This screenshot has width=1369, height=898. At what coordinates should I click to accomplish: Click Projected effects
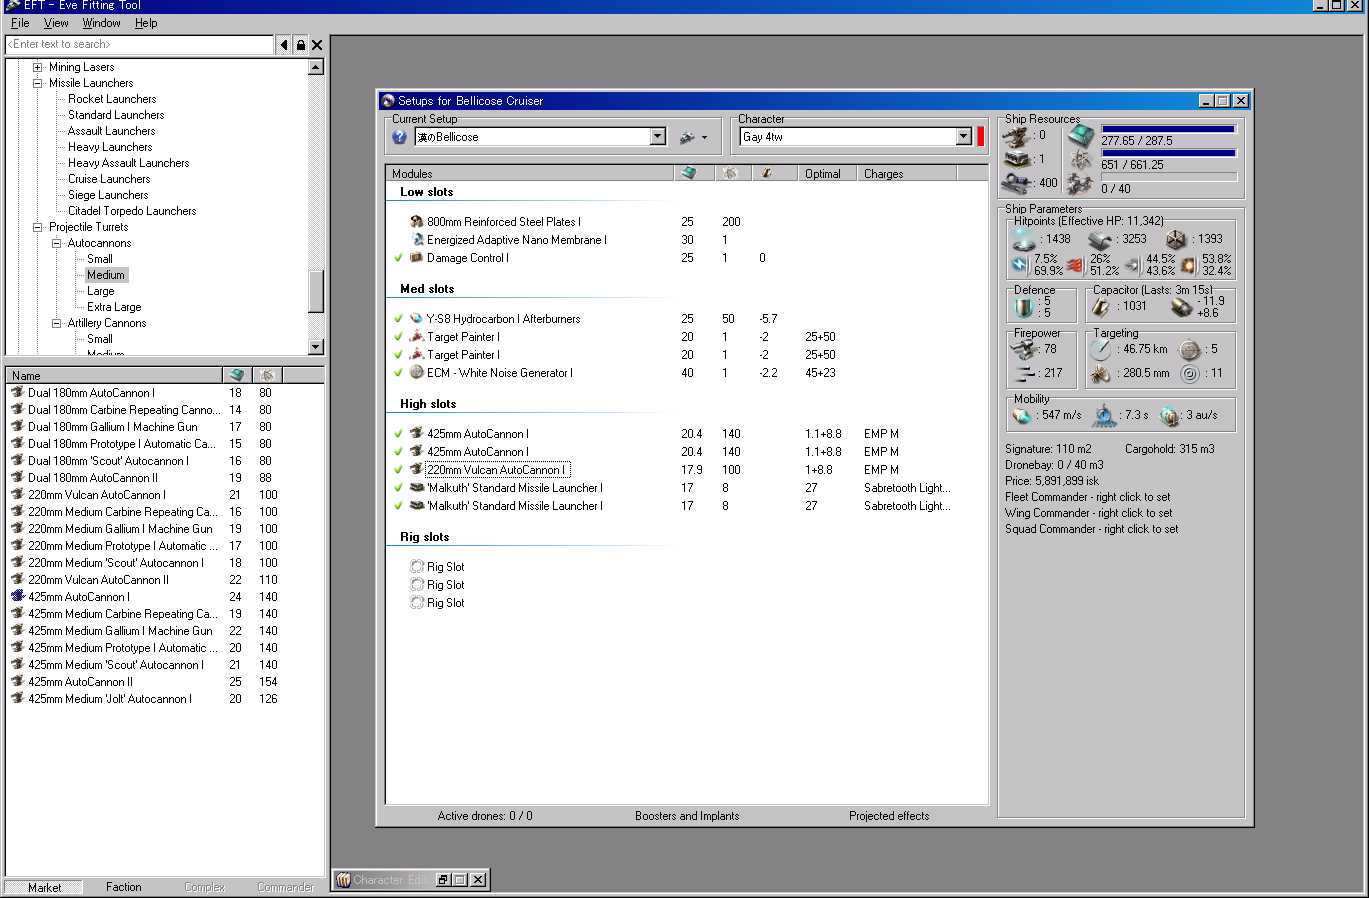pyautogui.click(x=889, y=816)
